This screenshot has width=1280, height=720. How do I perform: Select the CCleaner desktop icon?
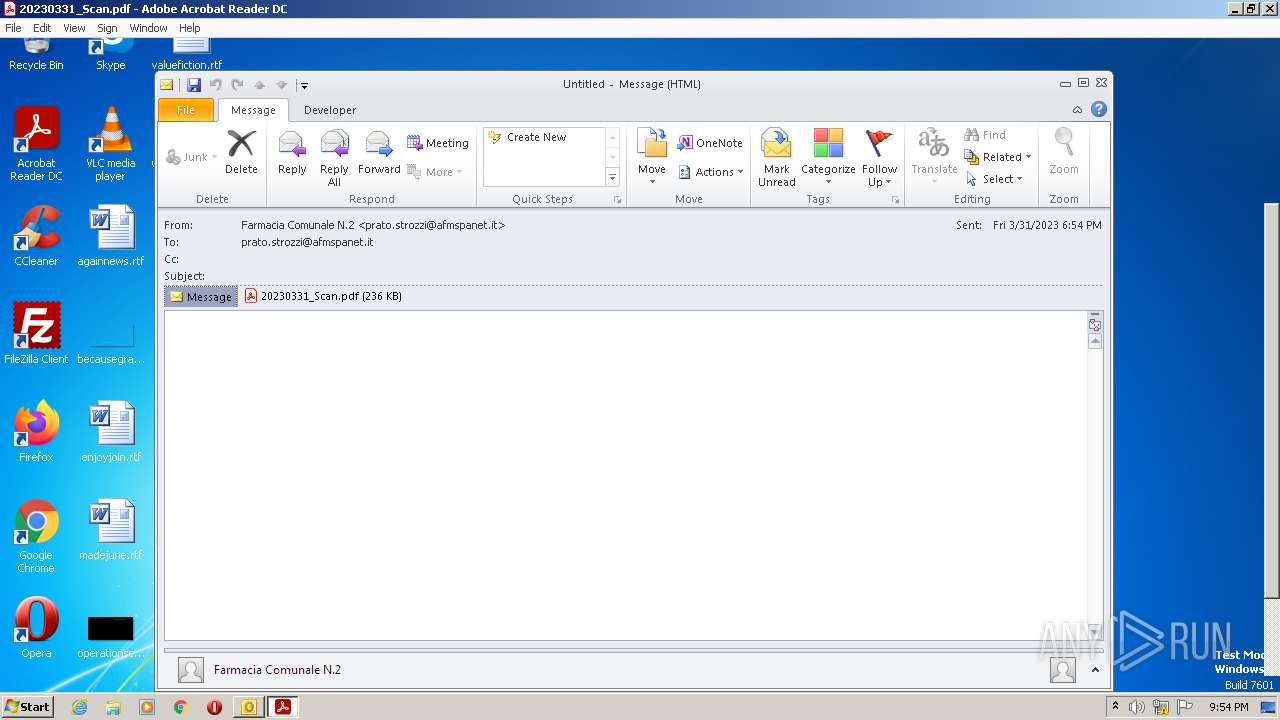36,236
